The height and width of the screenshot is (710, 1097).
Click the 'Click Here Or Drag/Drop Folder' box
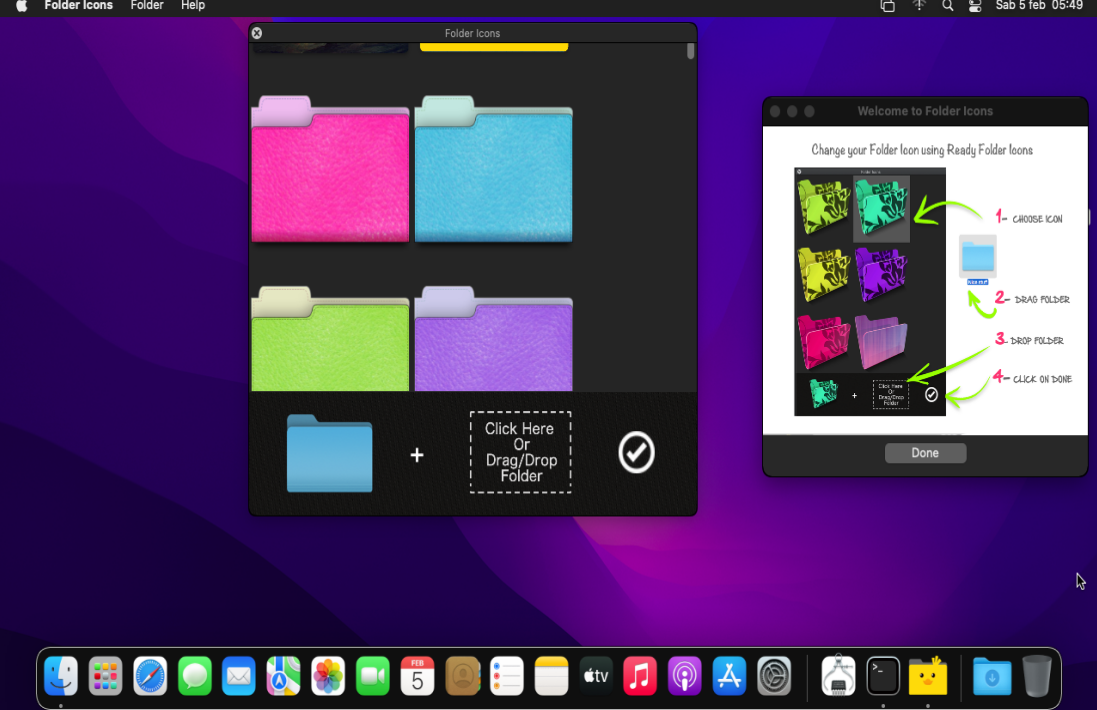[x=521, y=453]
